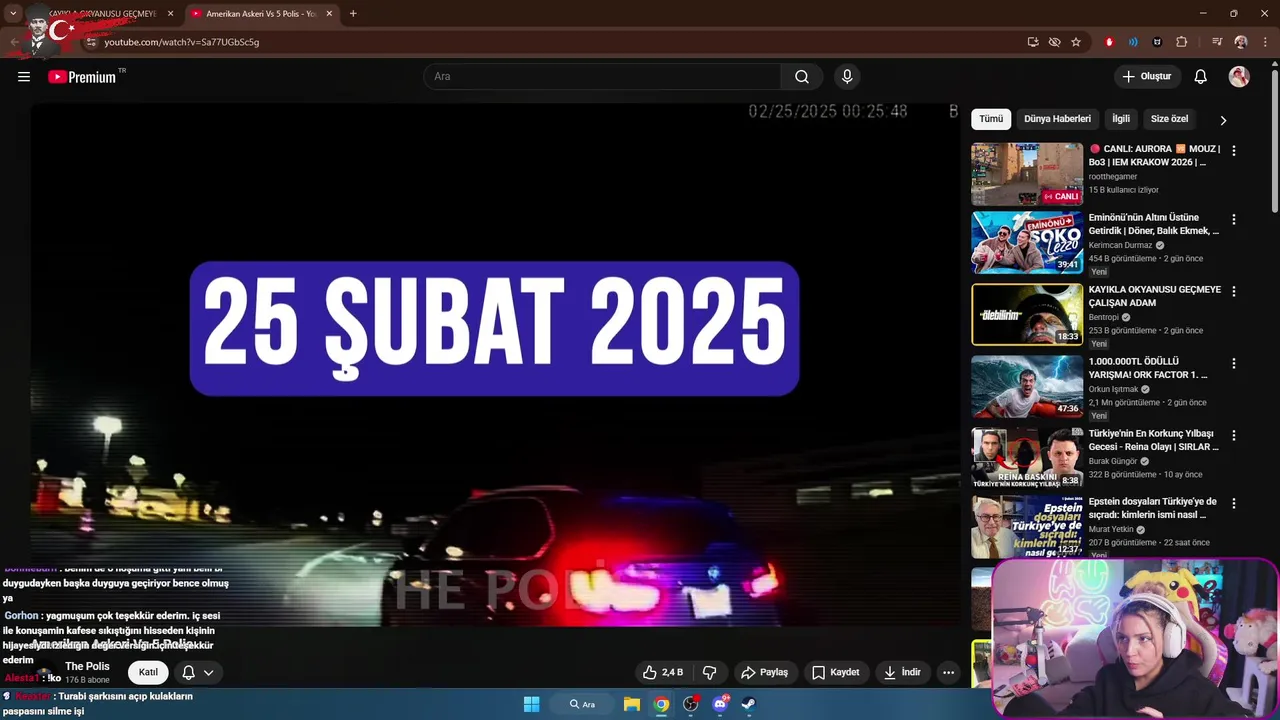Viewport: 1280px width, 720px height.
Task: Open Eminönü'nün Altını Üstüne Getirdik thumbnail
Action: coord(1027,242)
